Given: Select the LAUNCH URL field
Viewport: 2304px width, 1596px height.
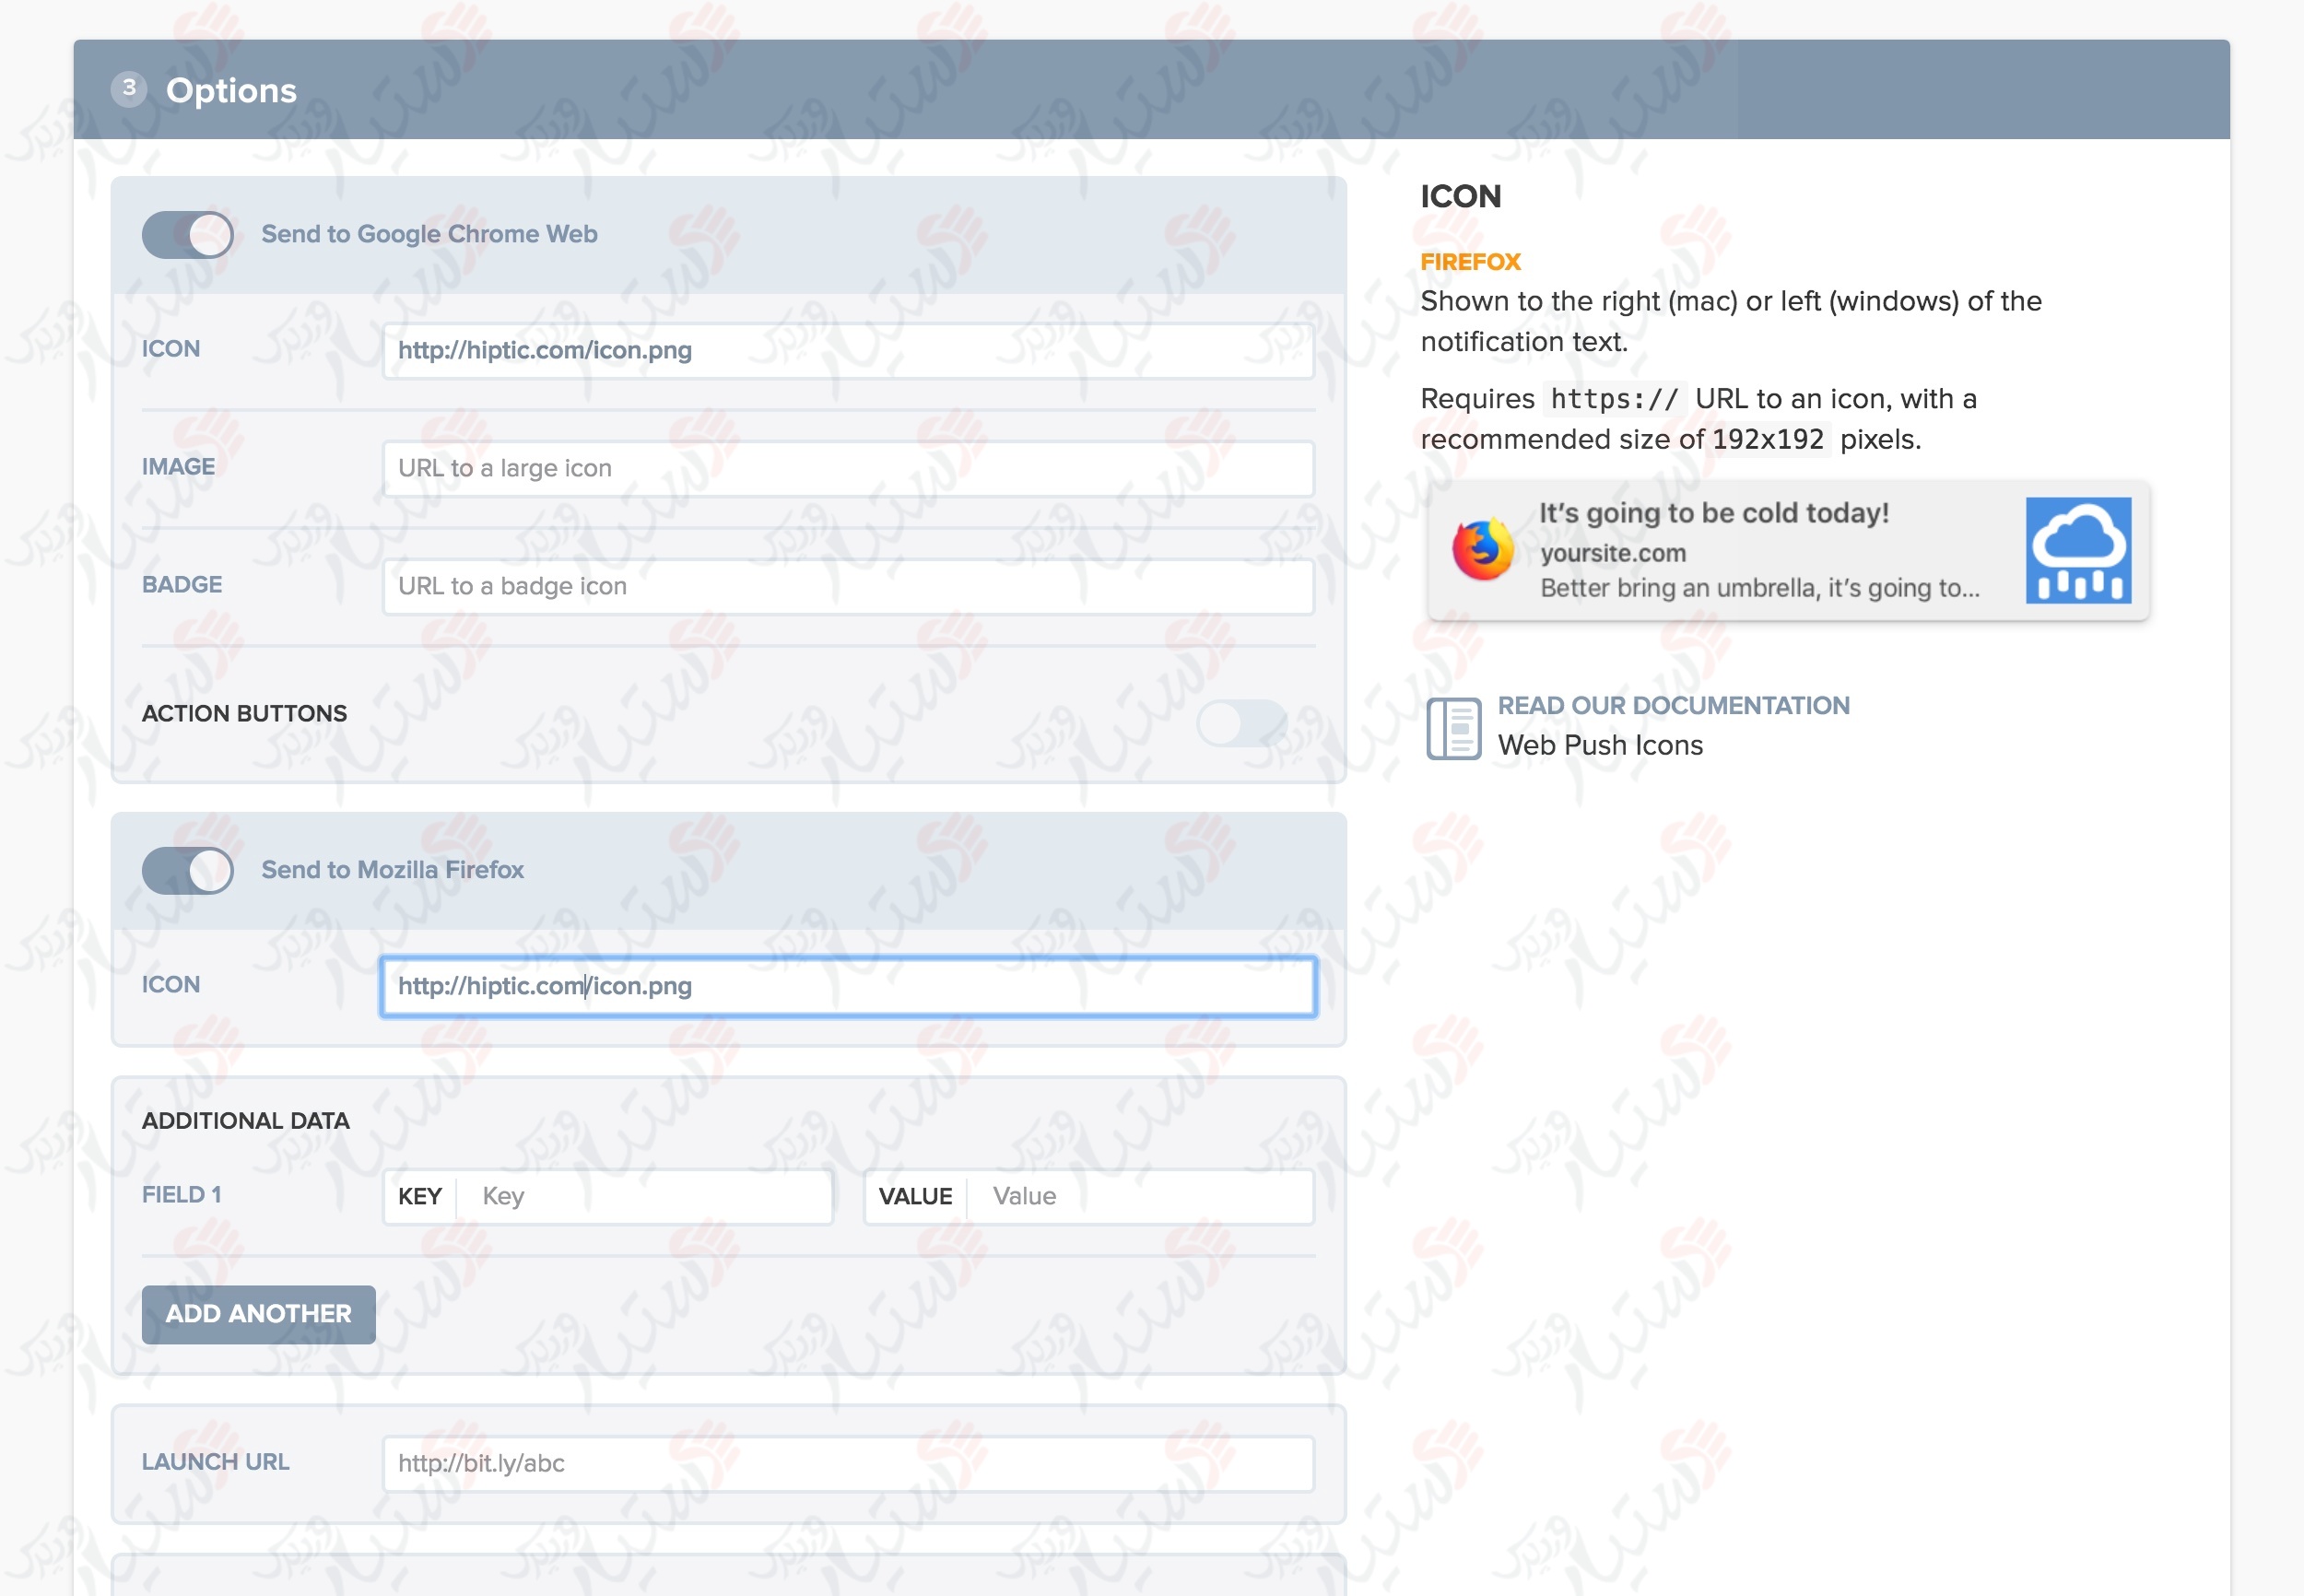Looking at the screenshot, I should [849, 1462].
